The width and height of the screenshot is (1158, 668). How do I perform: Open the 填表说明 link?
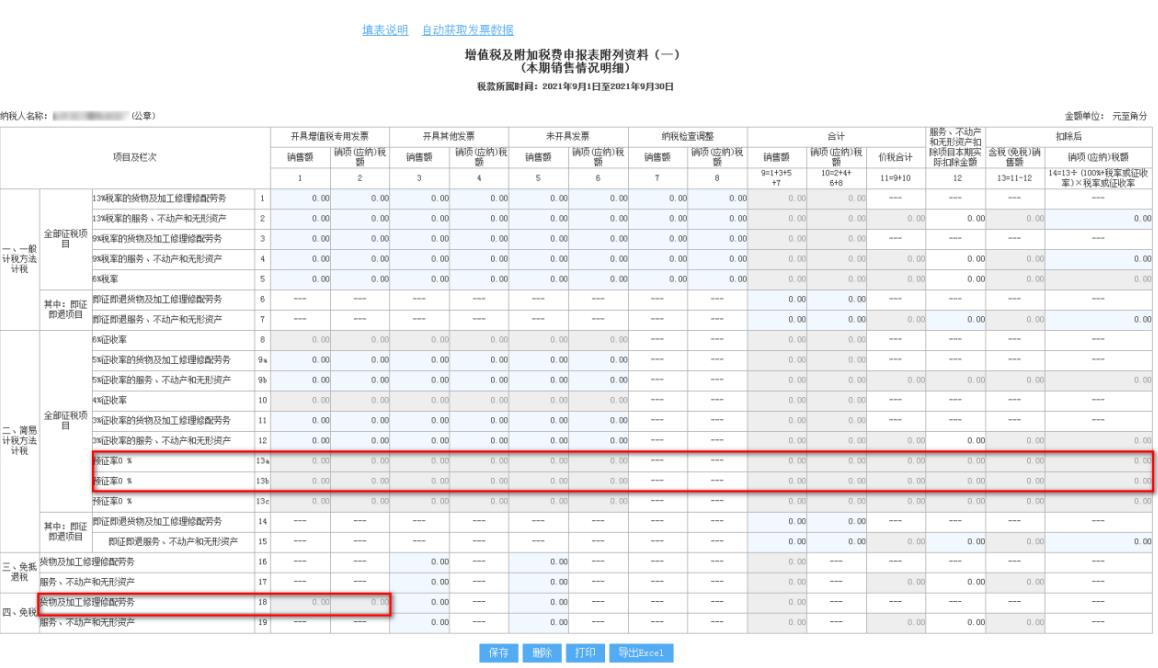click(x=384, y=31)
